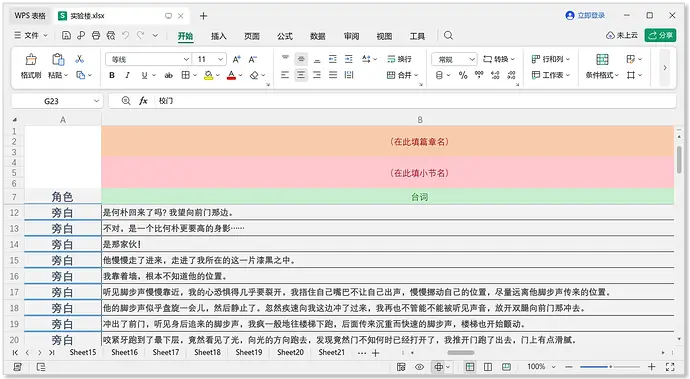Click the 分享 share button
This screenshot has width=690, height=379.
[660, 35]
